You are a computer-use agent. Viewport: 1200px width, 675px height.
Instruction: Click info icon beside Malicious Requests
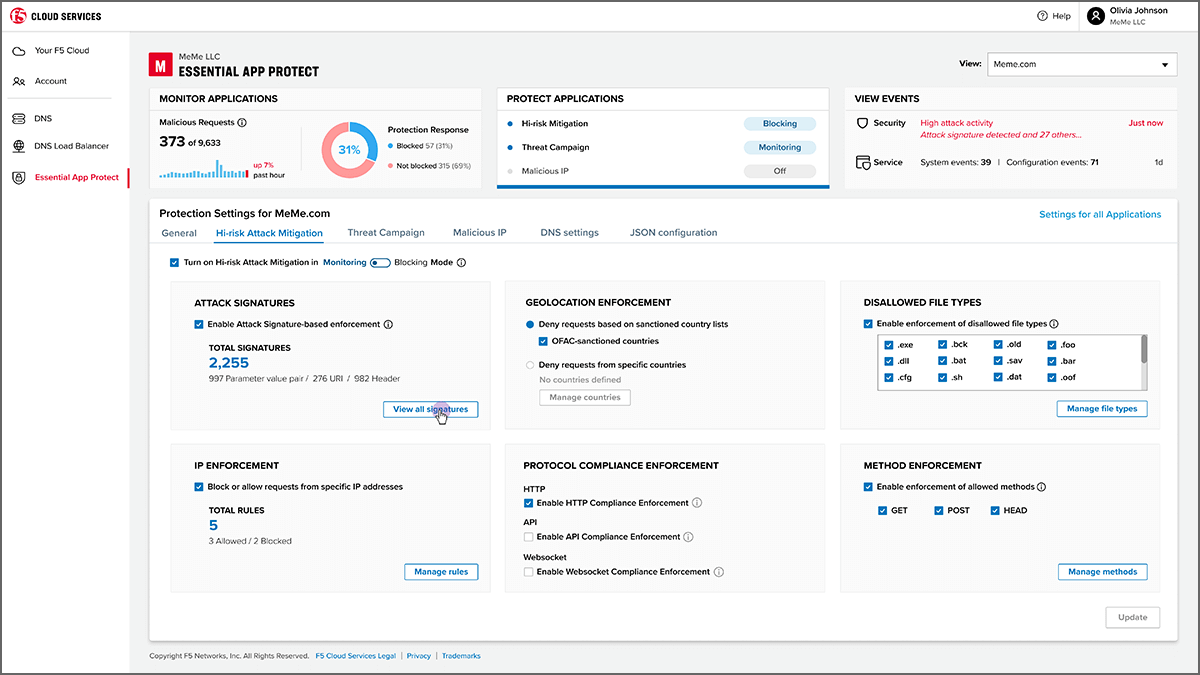point(242,123)
